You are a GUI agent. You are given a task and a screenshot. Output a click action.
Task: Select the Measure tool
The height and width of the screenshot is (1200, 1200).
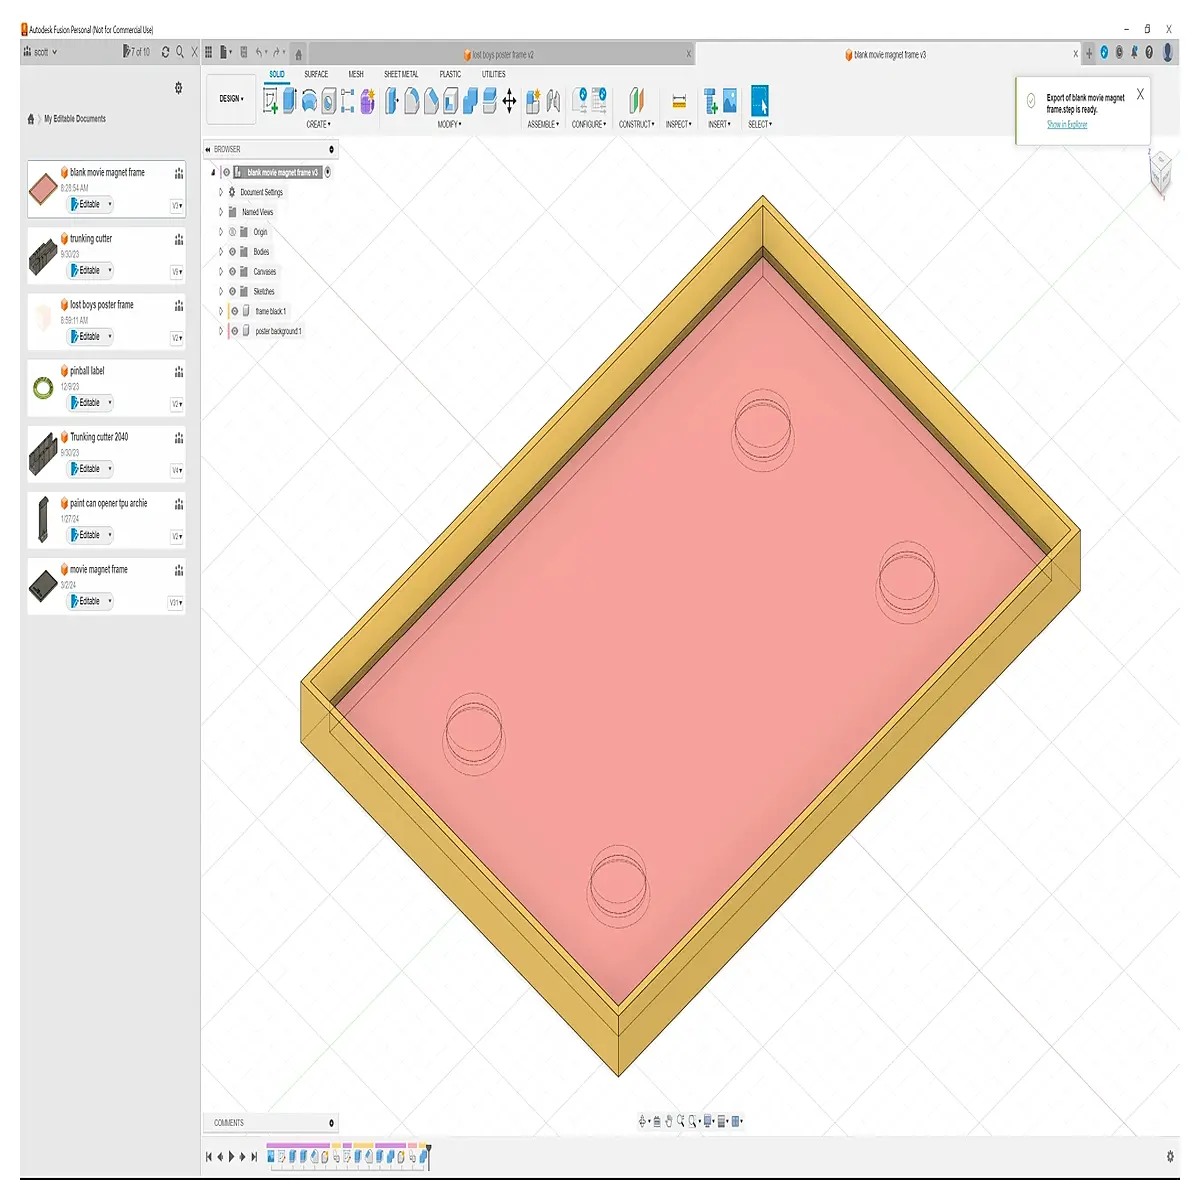coord(679,101)
